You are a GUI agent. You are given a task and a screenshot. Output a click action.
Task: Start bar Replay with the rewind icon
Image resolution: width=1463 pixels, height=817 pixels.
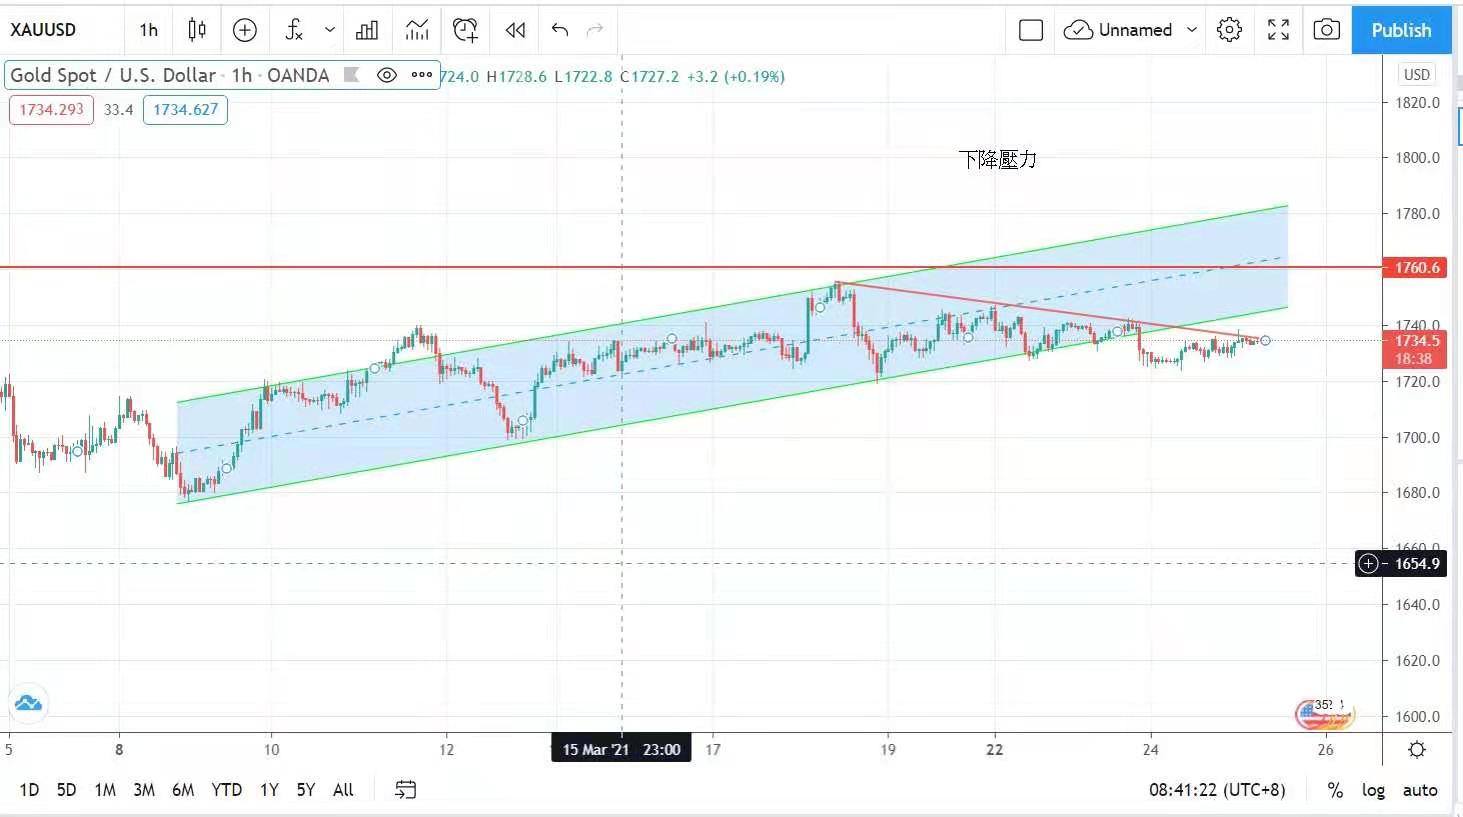coord(515,30)
